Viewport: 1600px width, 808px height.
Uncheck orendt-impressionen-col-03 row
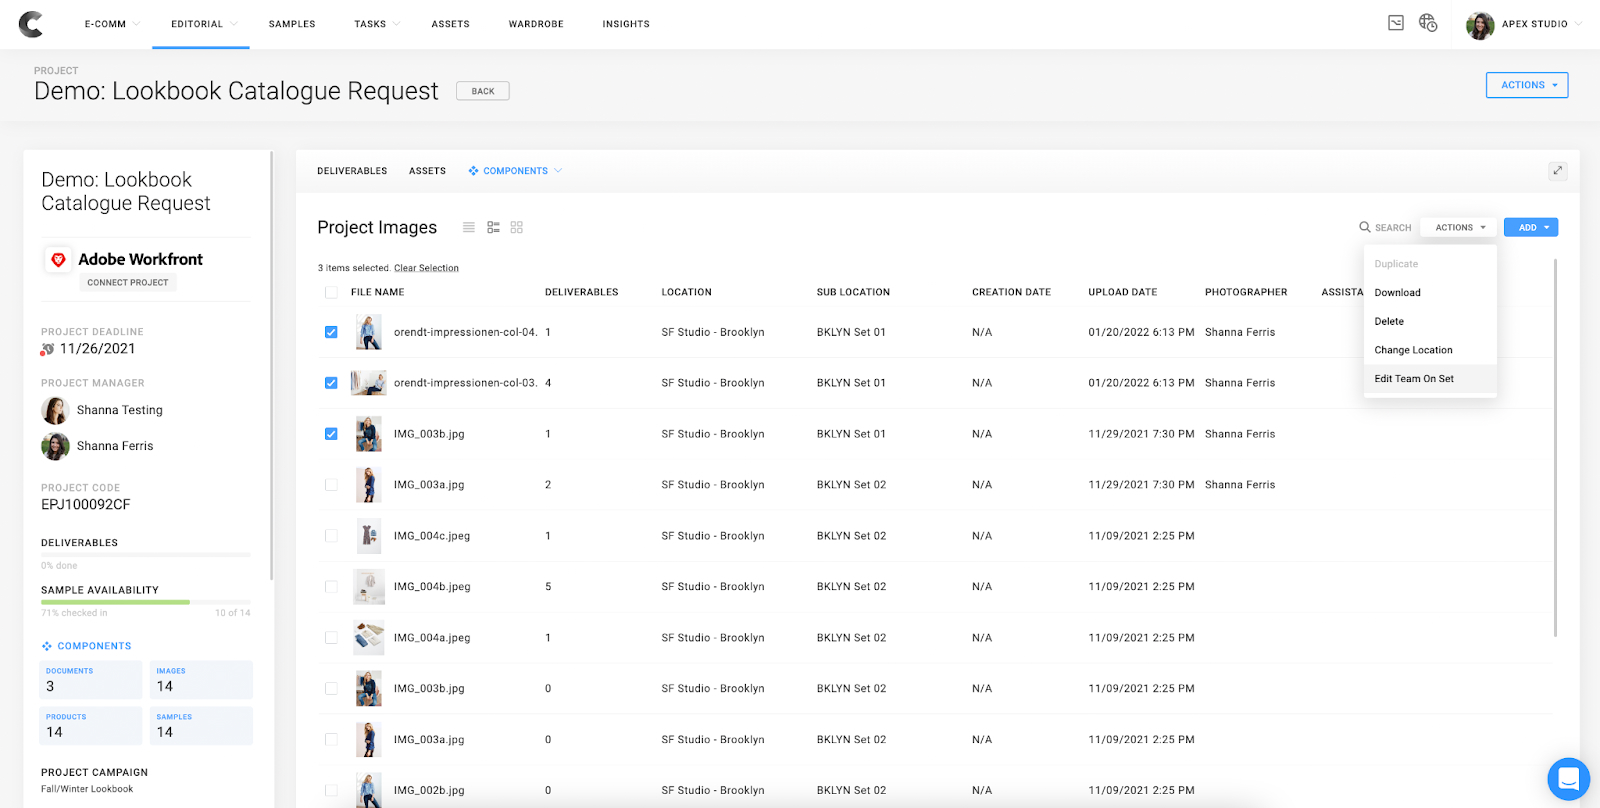pos(331,383)
